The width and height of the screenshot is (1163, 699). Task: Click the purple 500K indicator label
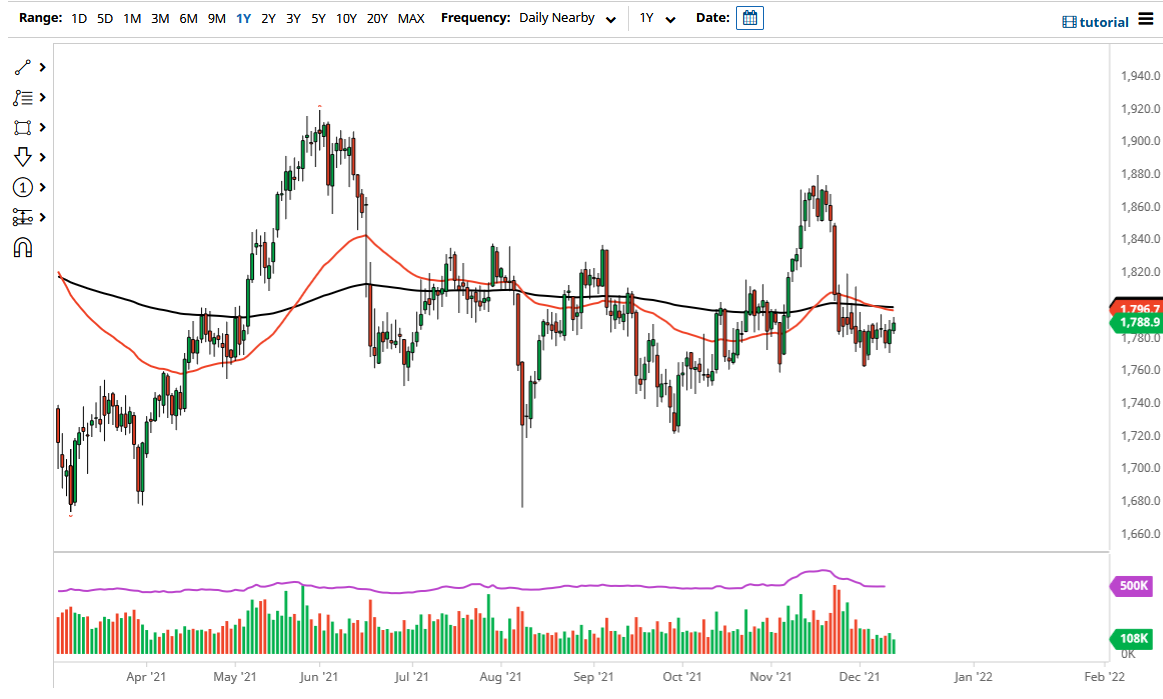1132,585
